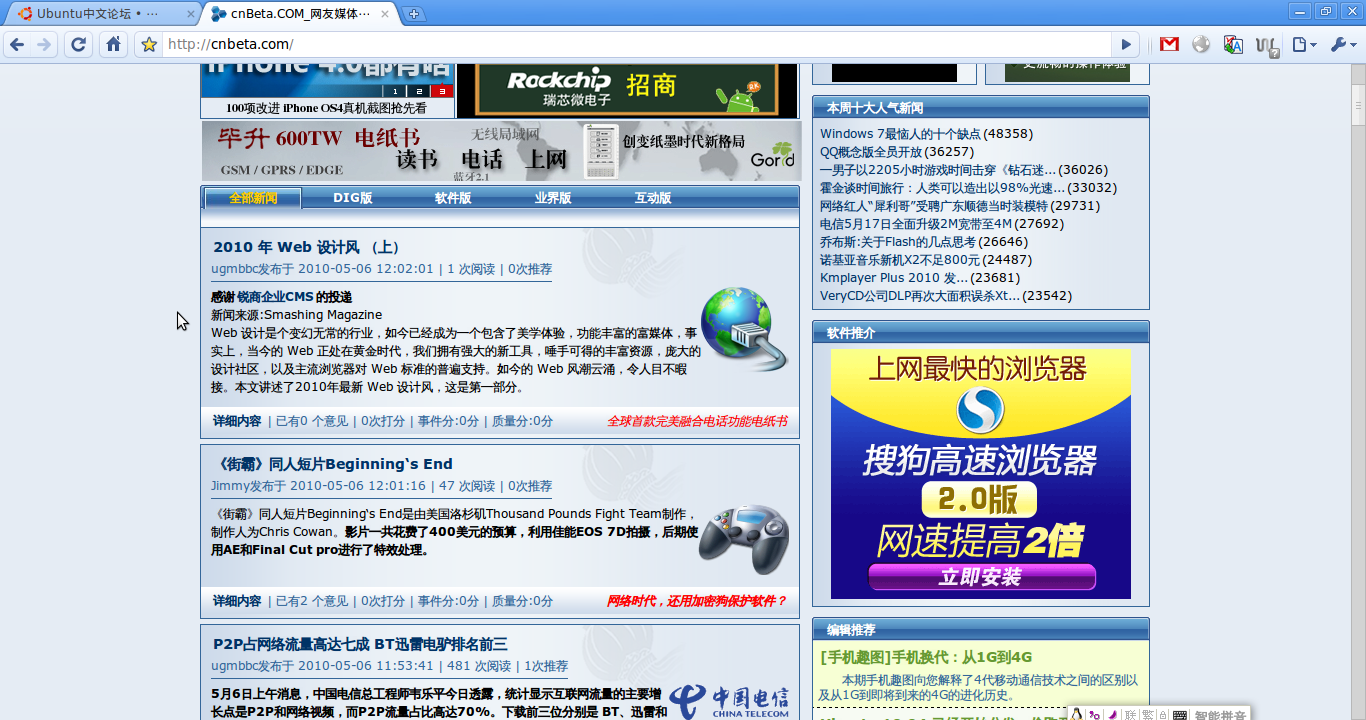Open the page menu dropdown
1366x720 pixels.
tap(1303, 44)
